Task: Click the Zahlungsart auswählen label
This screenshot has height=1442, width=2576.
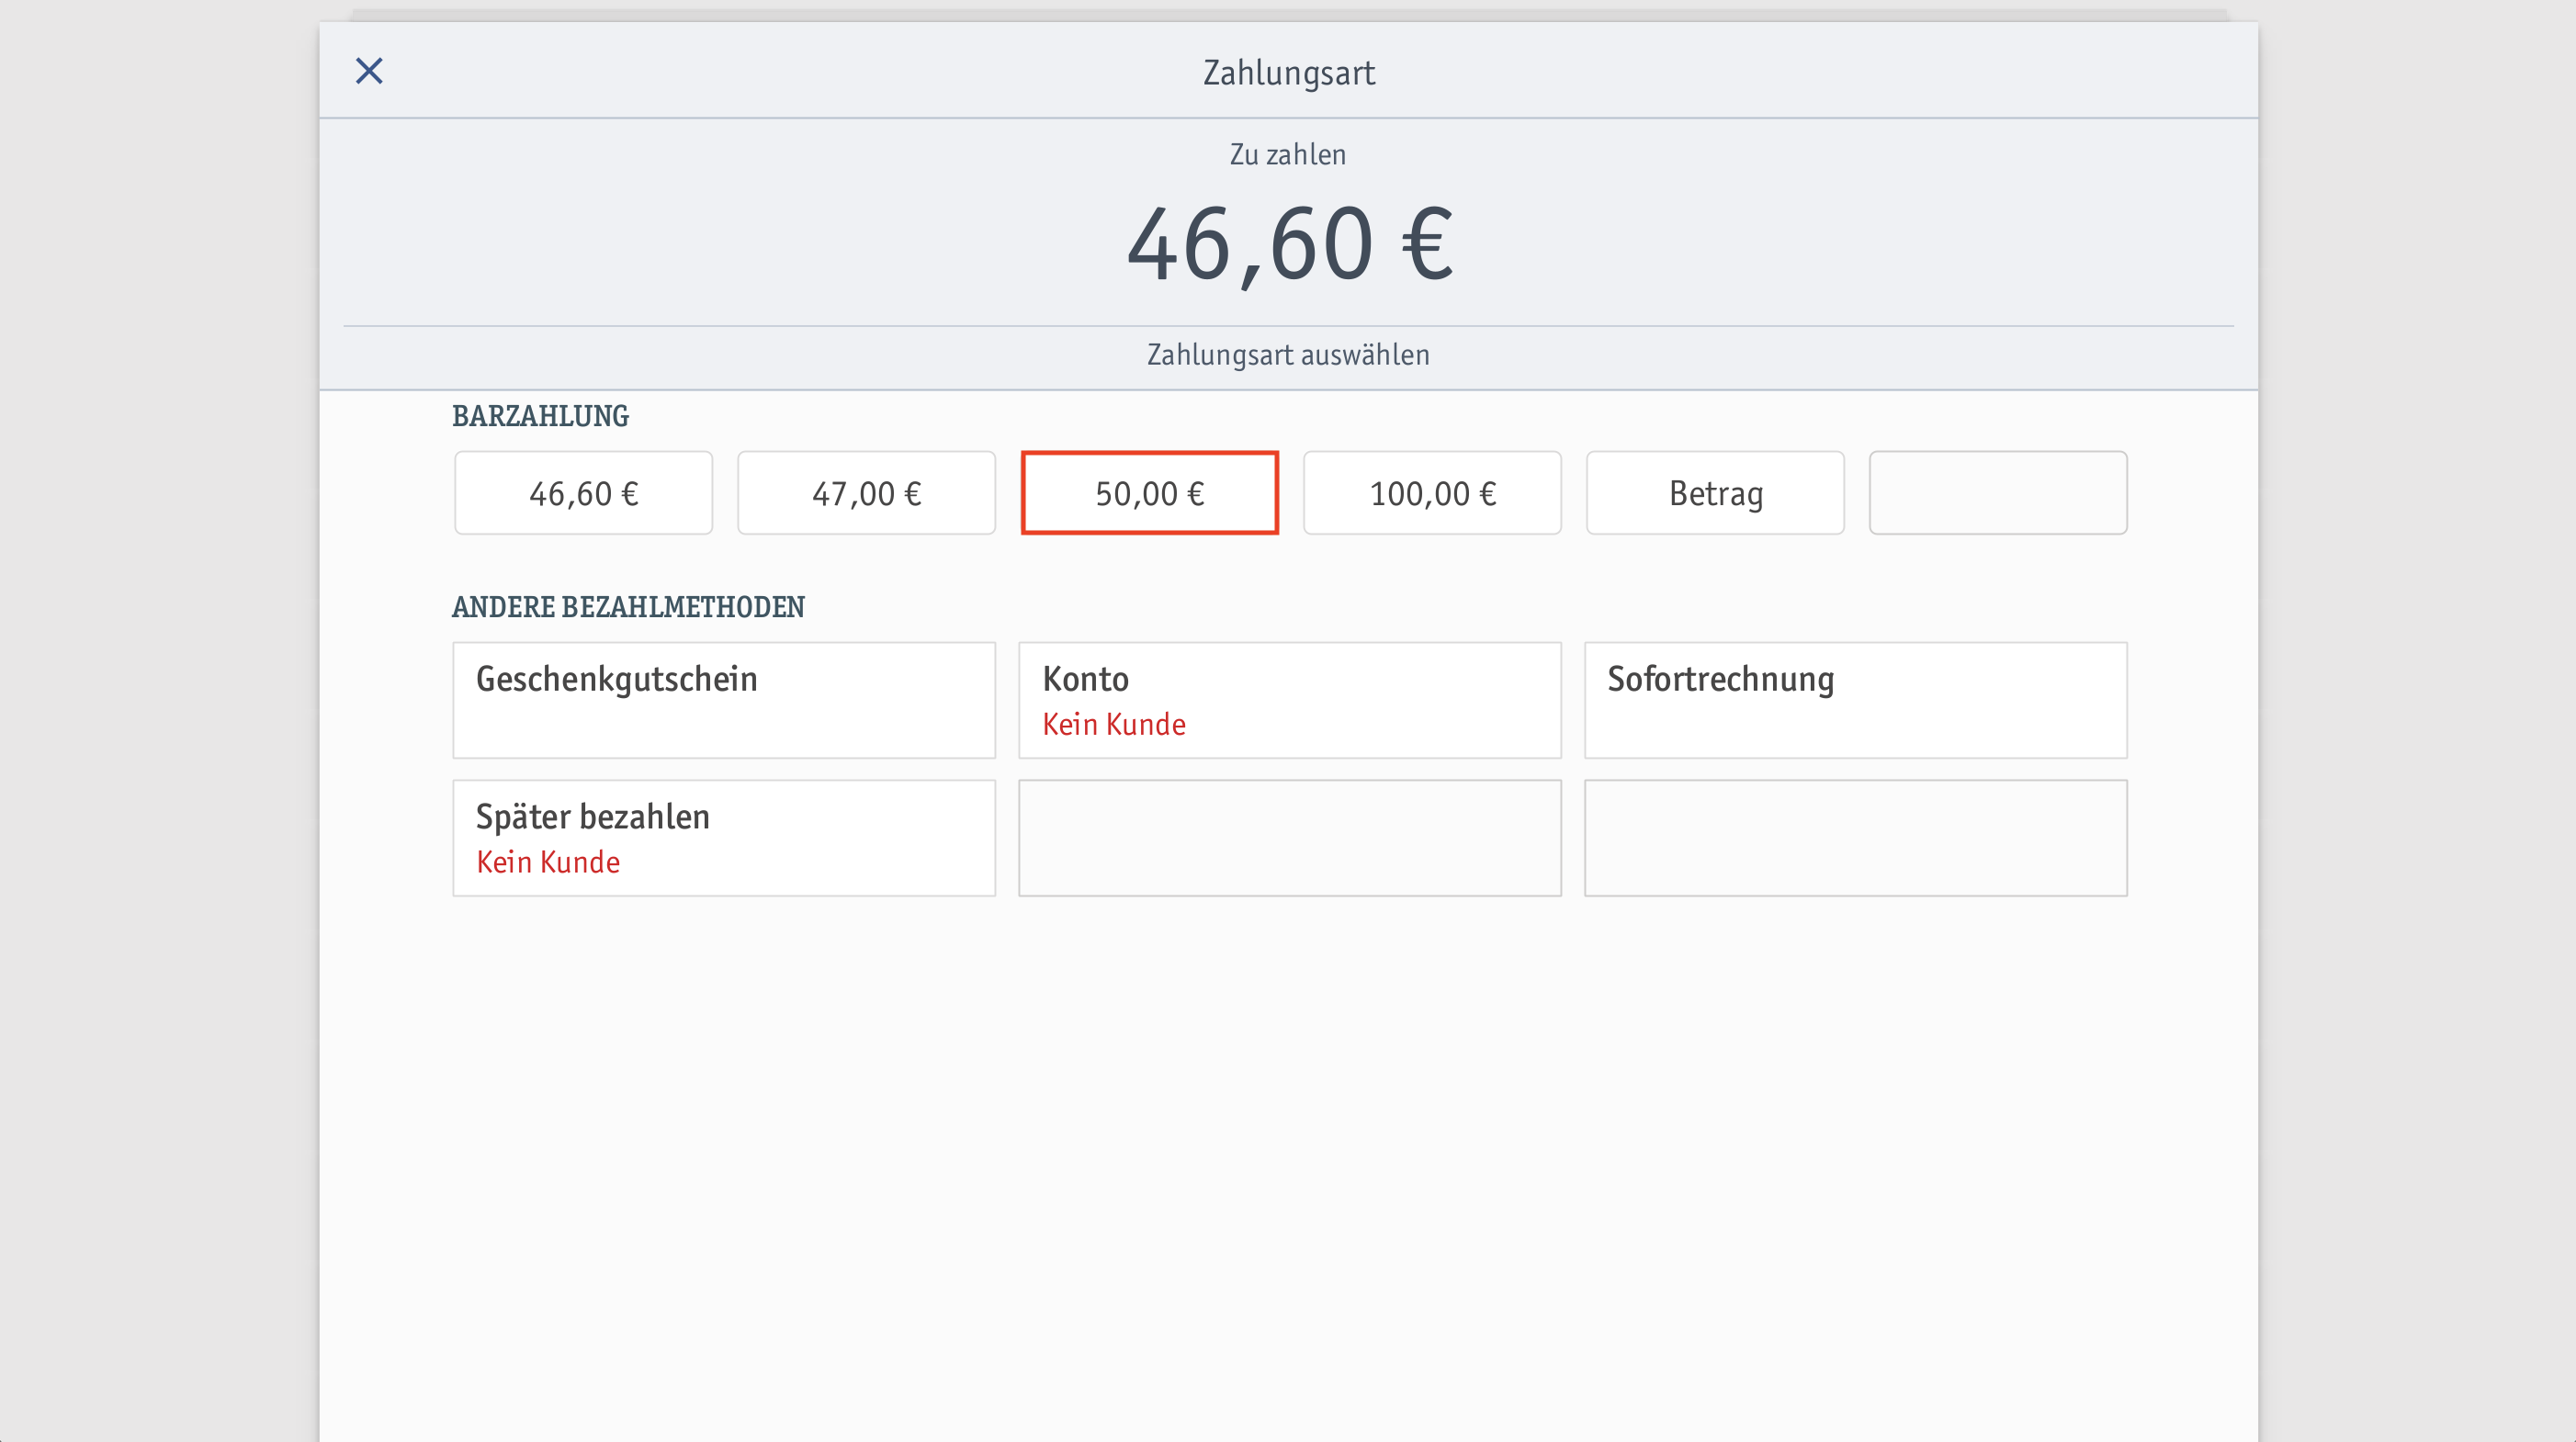Action: pos(1288,355)
